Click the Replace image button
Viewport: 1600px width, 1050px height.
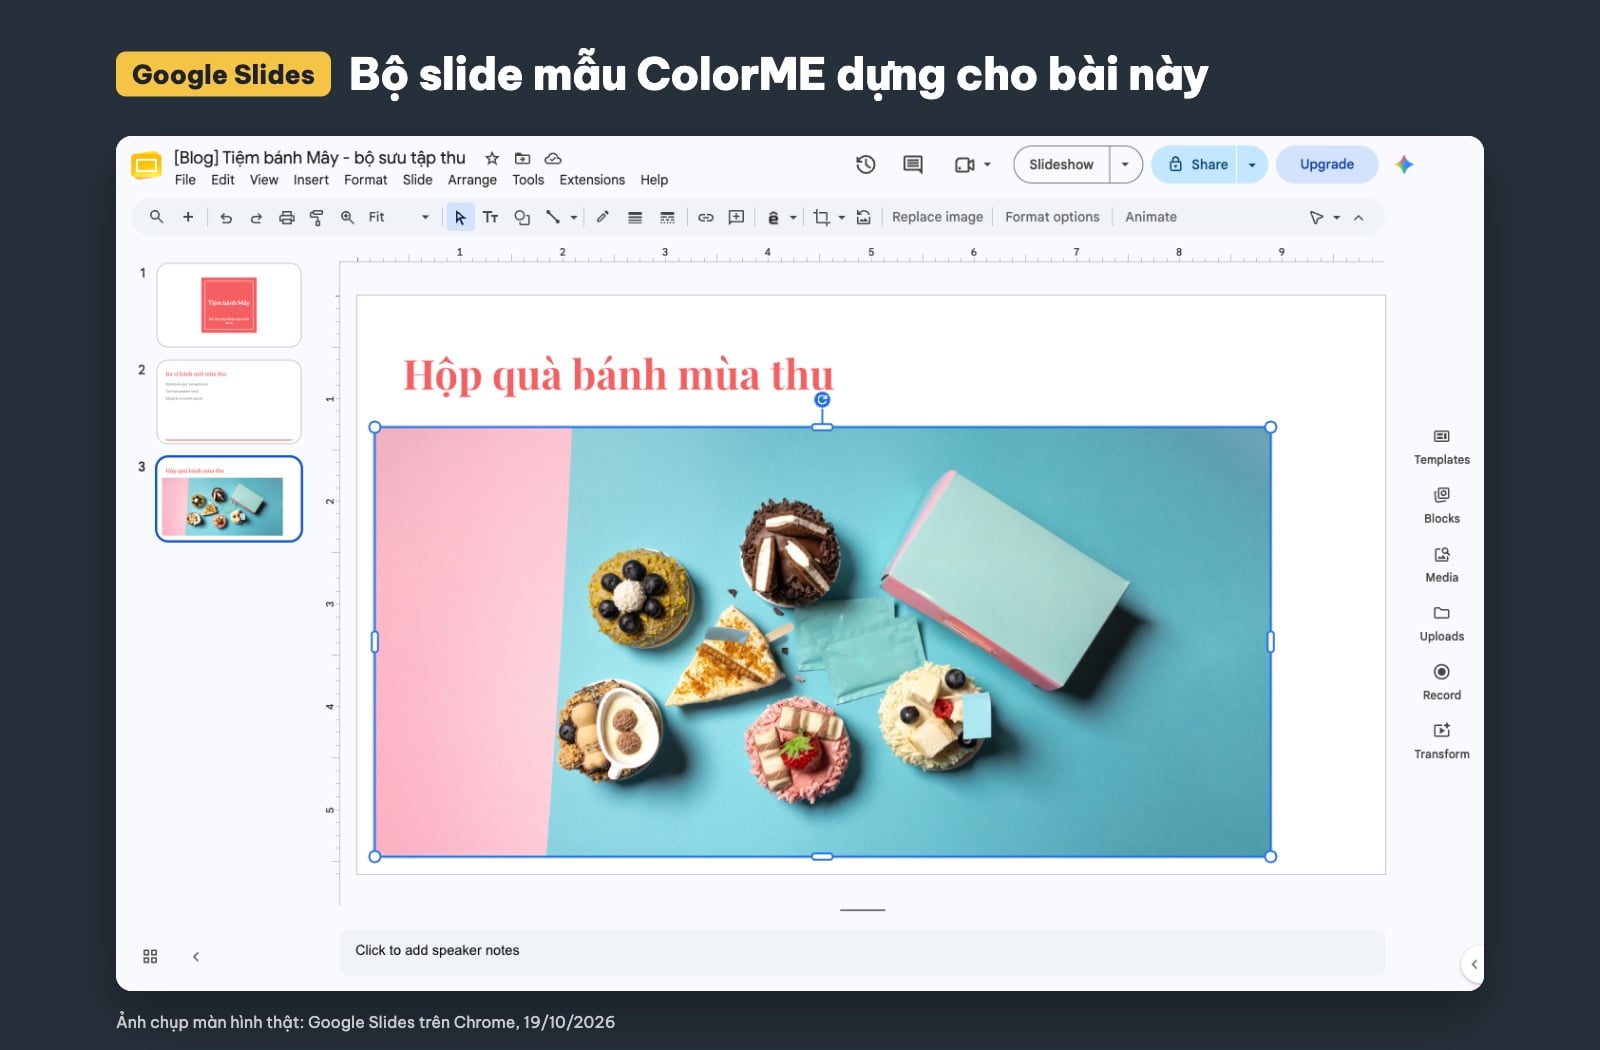937,217
